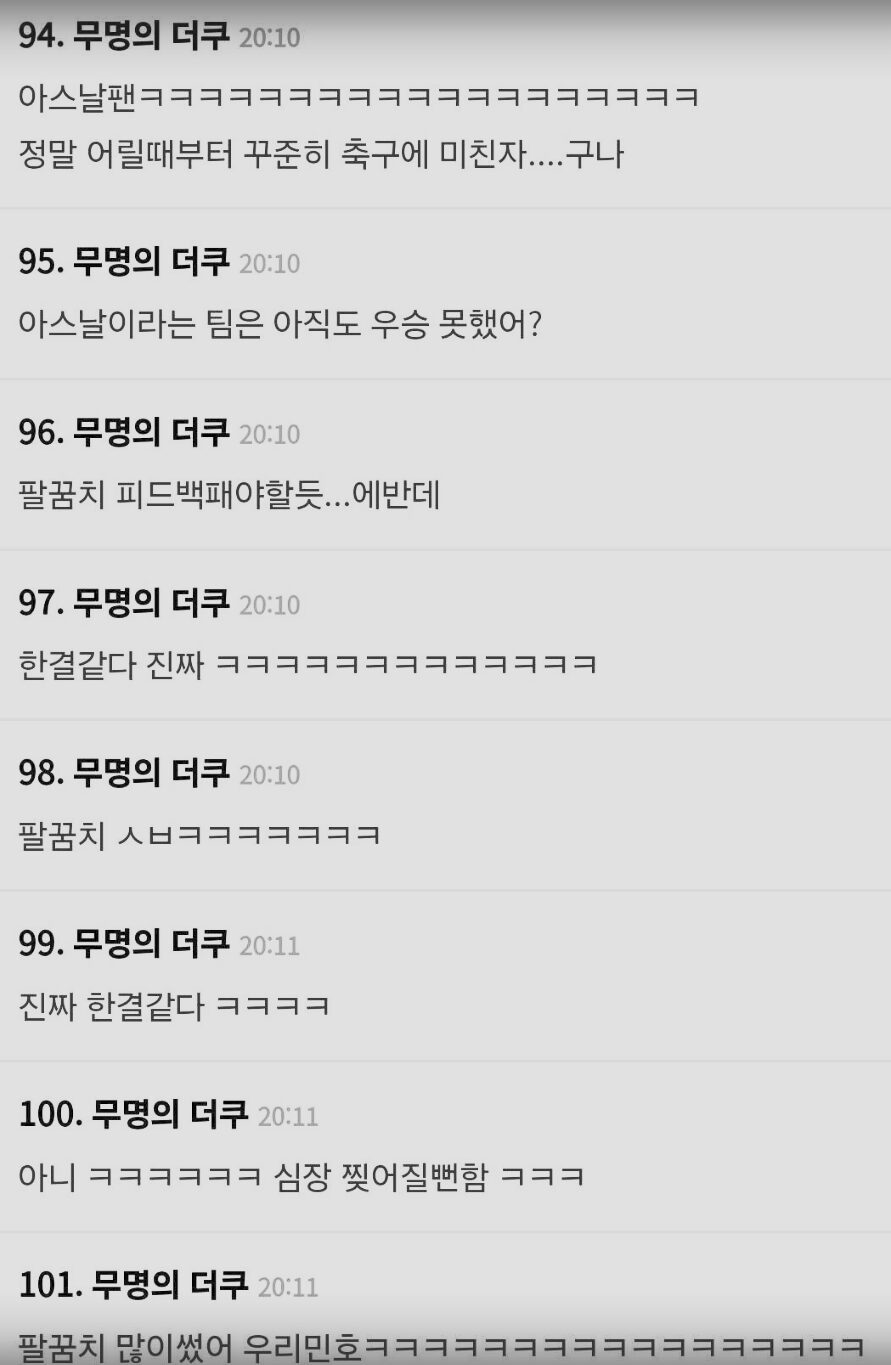Open comment 99 author name
This screenshot has width=891, height=1365.
[x=151, y=943]
